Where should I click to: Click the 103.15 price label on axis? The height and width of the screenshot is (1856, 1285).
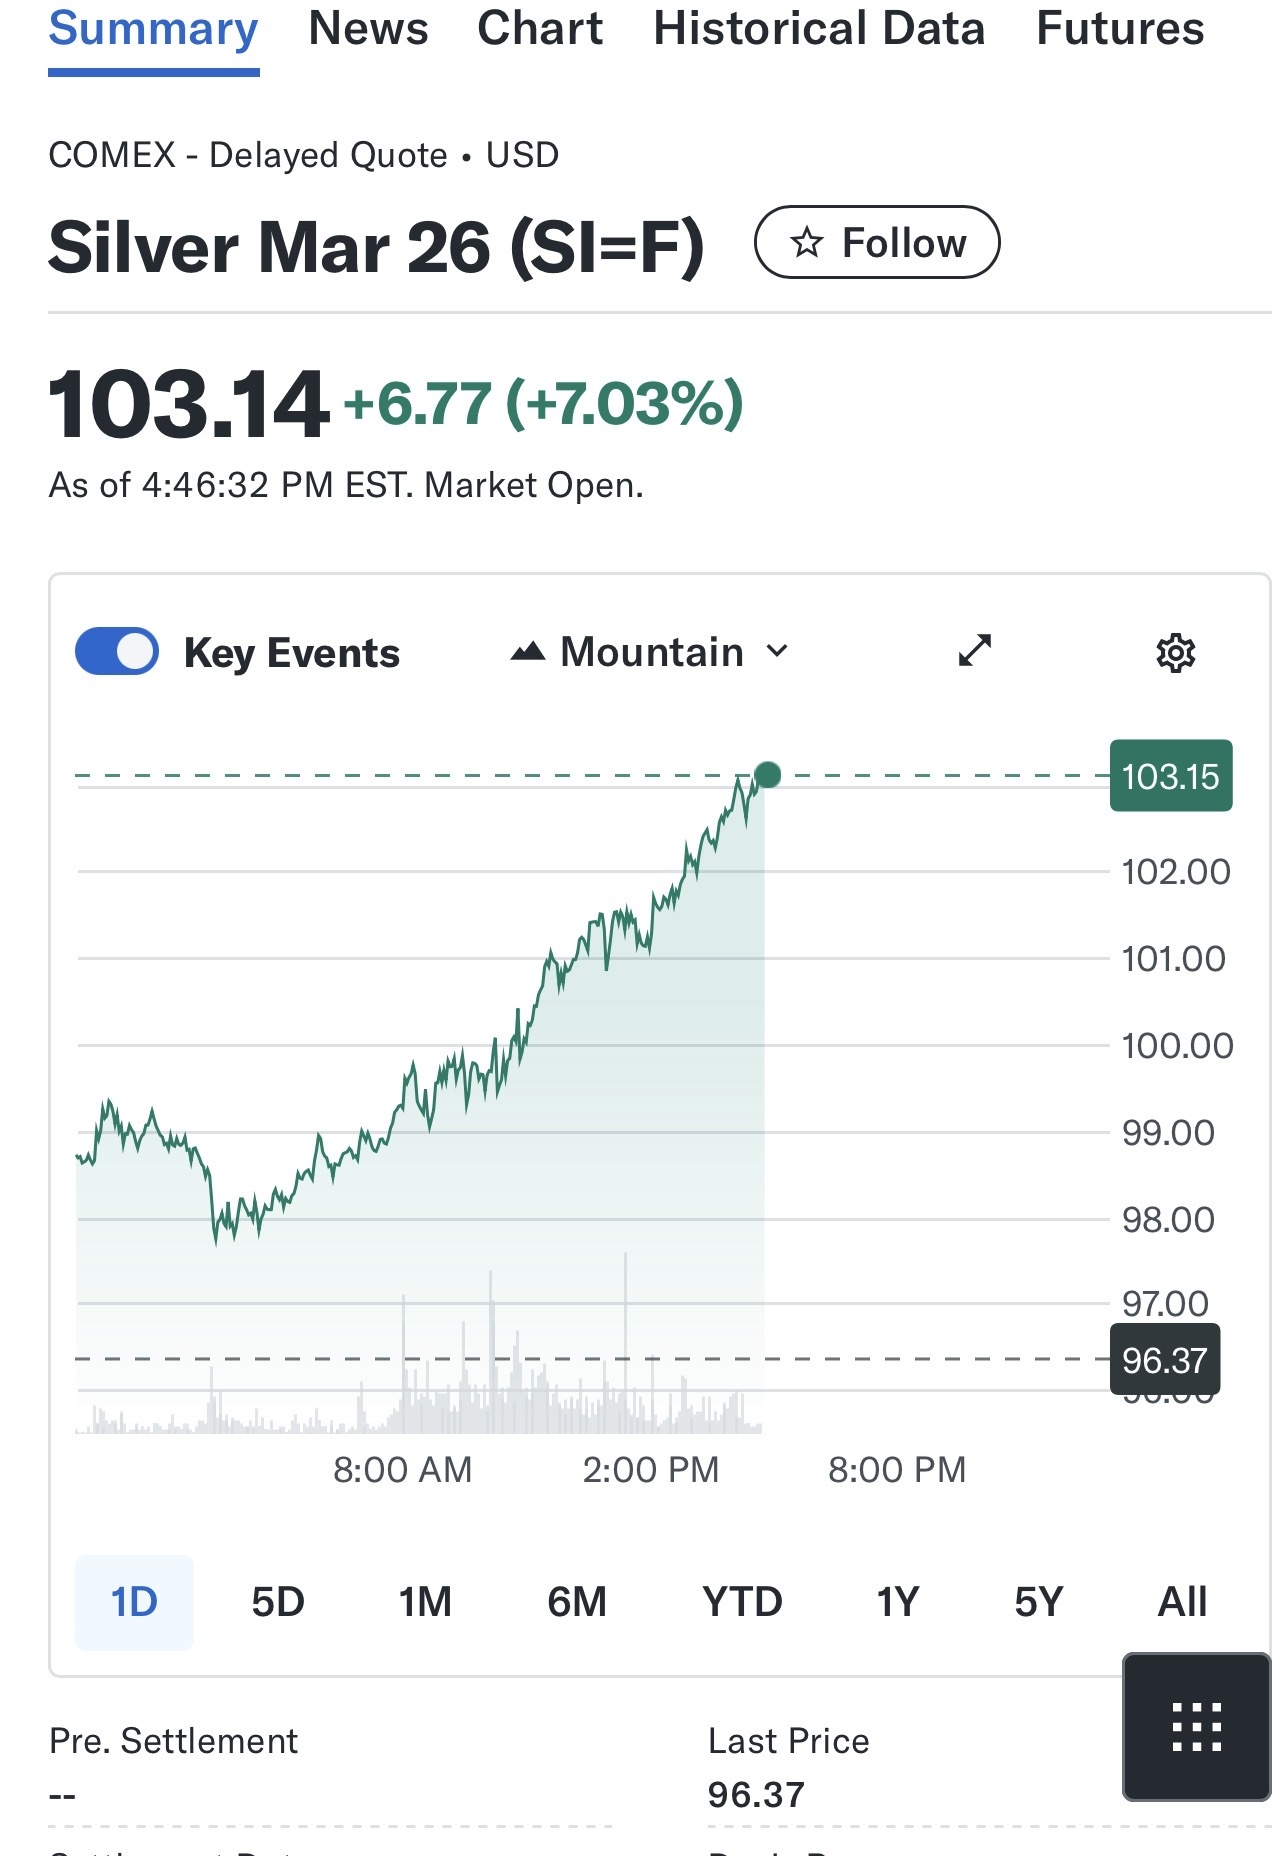(x=1170, y=776)
